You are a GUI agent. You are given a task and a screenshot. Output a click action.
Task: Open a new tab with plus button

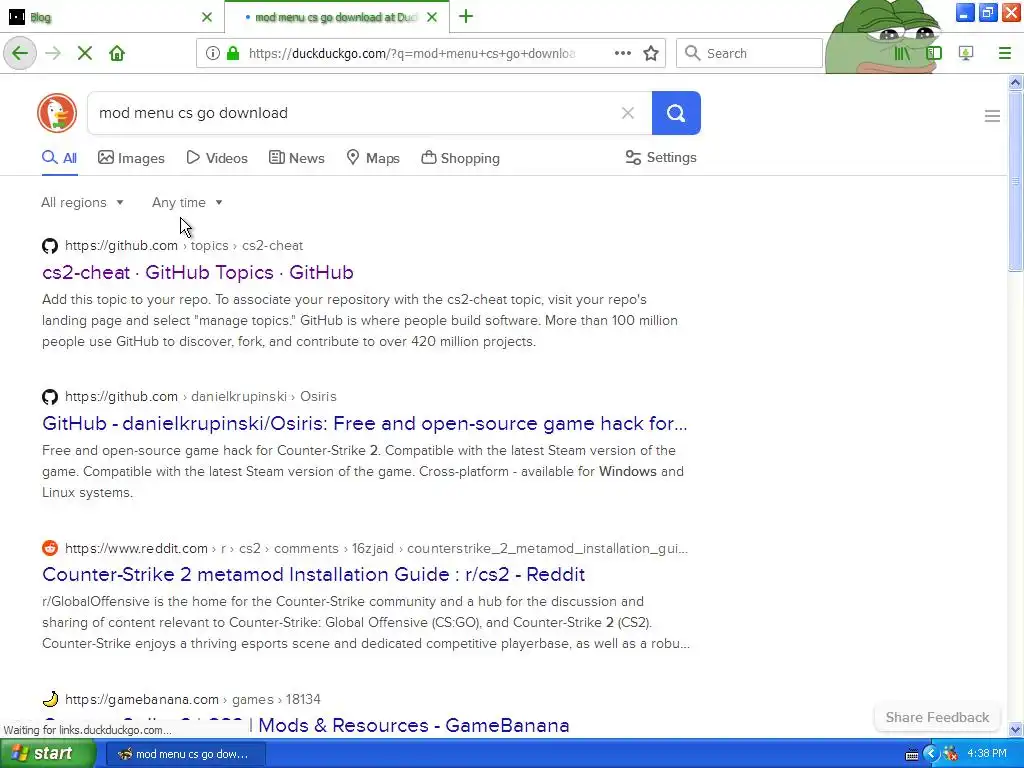pos(466,16)
